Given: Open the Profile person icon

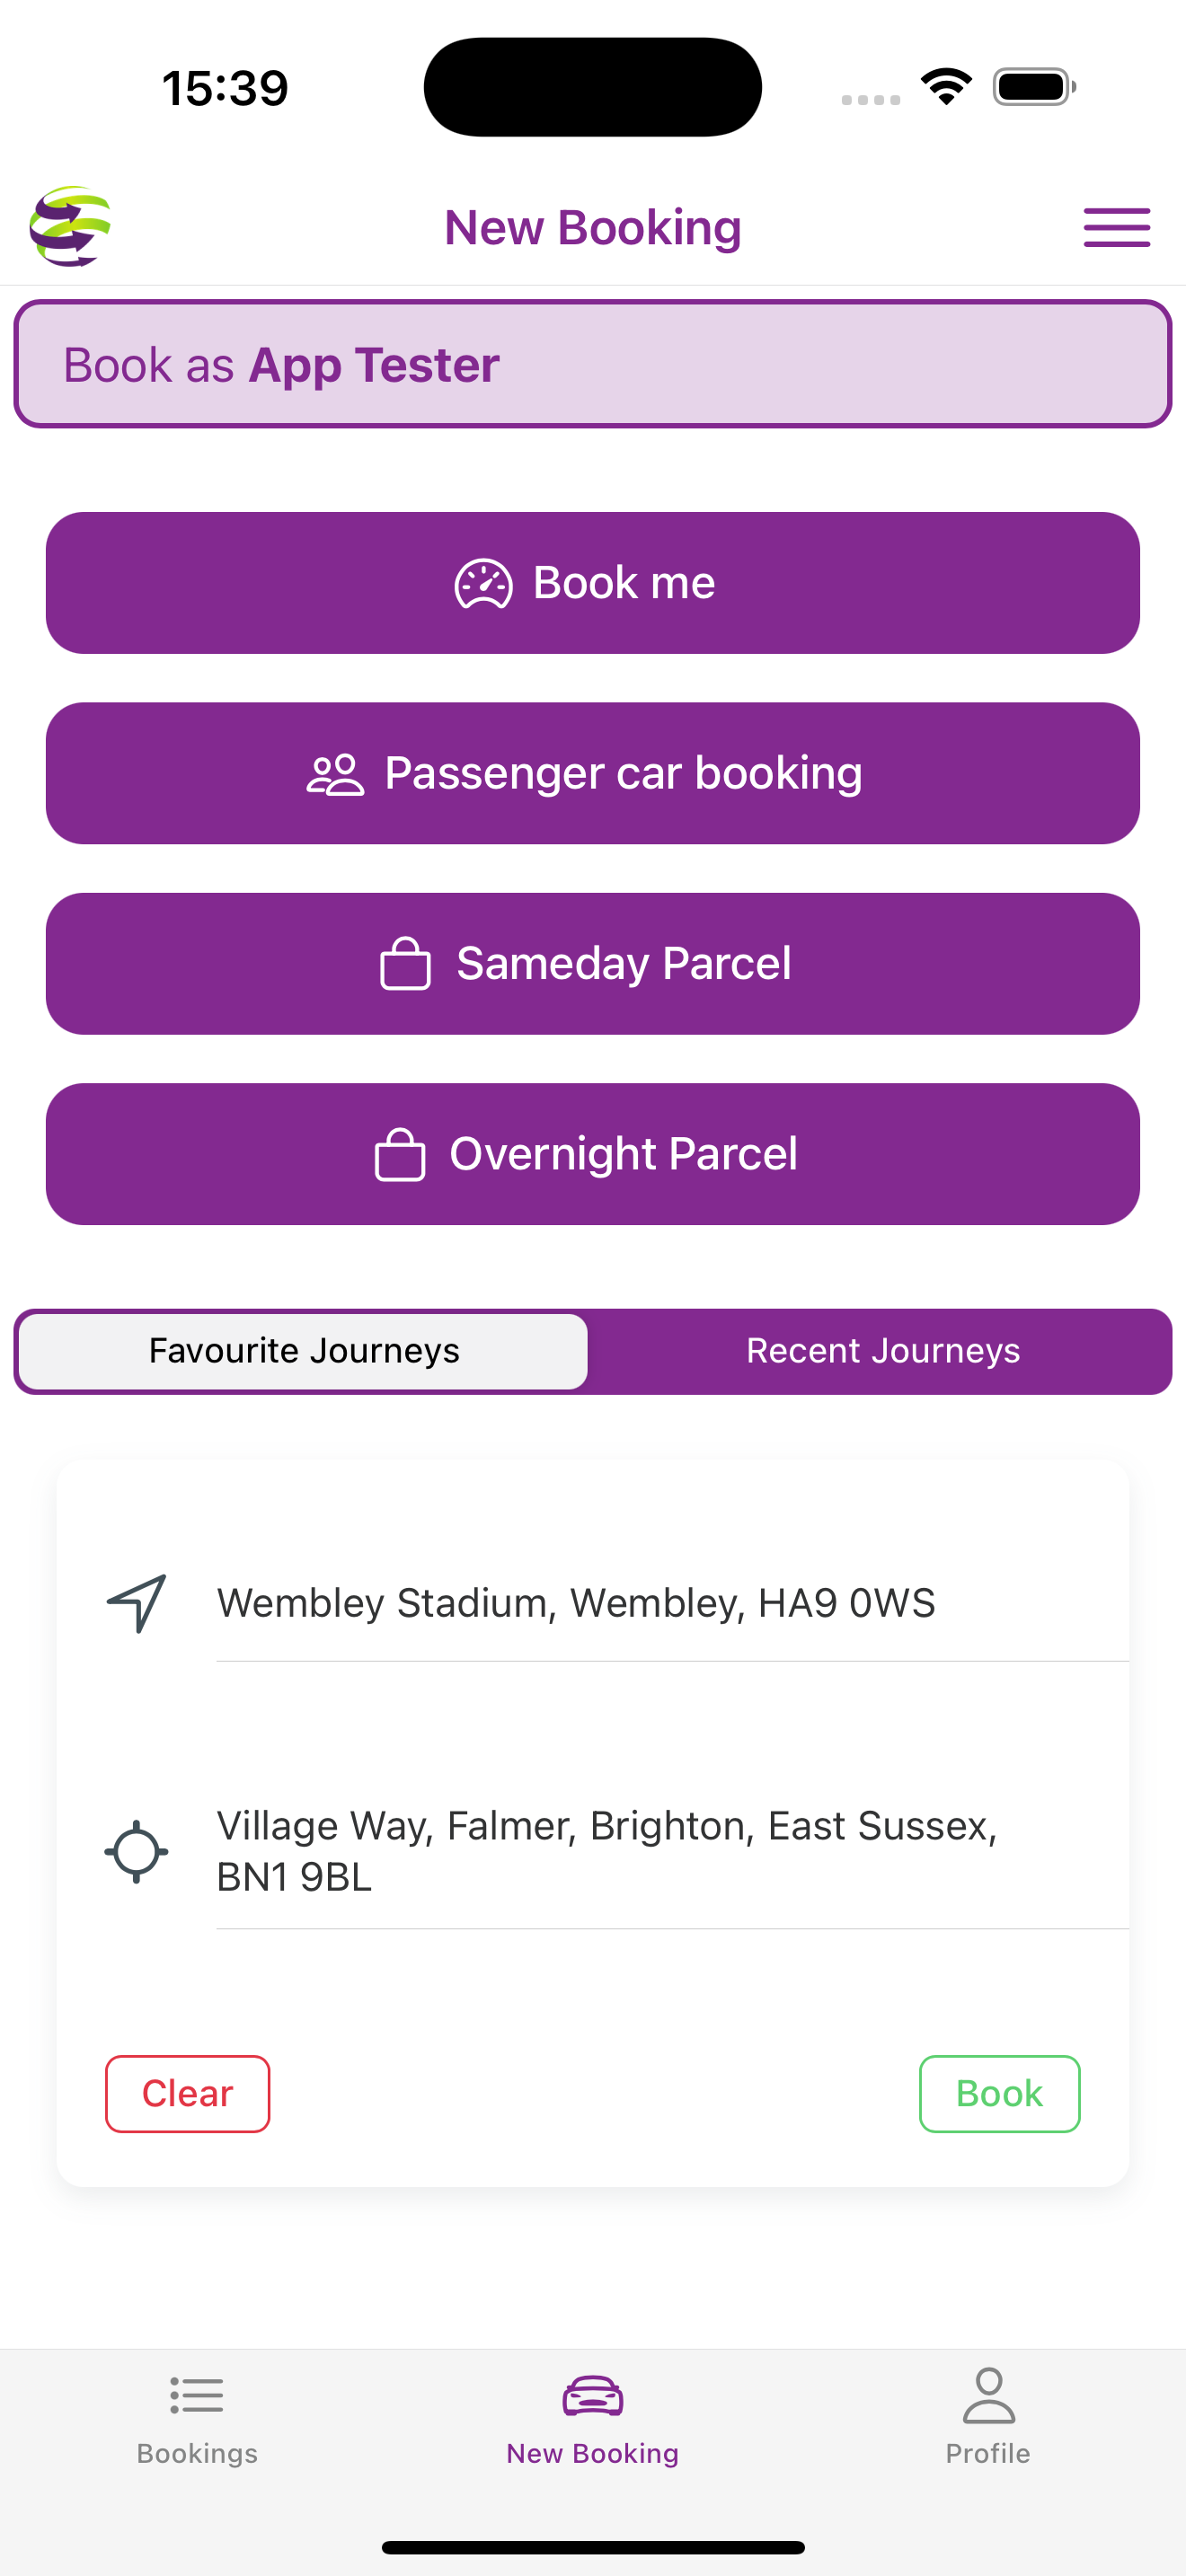Looking at the screenshot, I should 988,2395.
